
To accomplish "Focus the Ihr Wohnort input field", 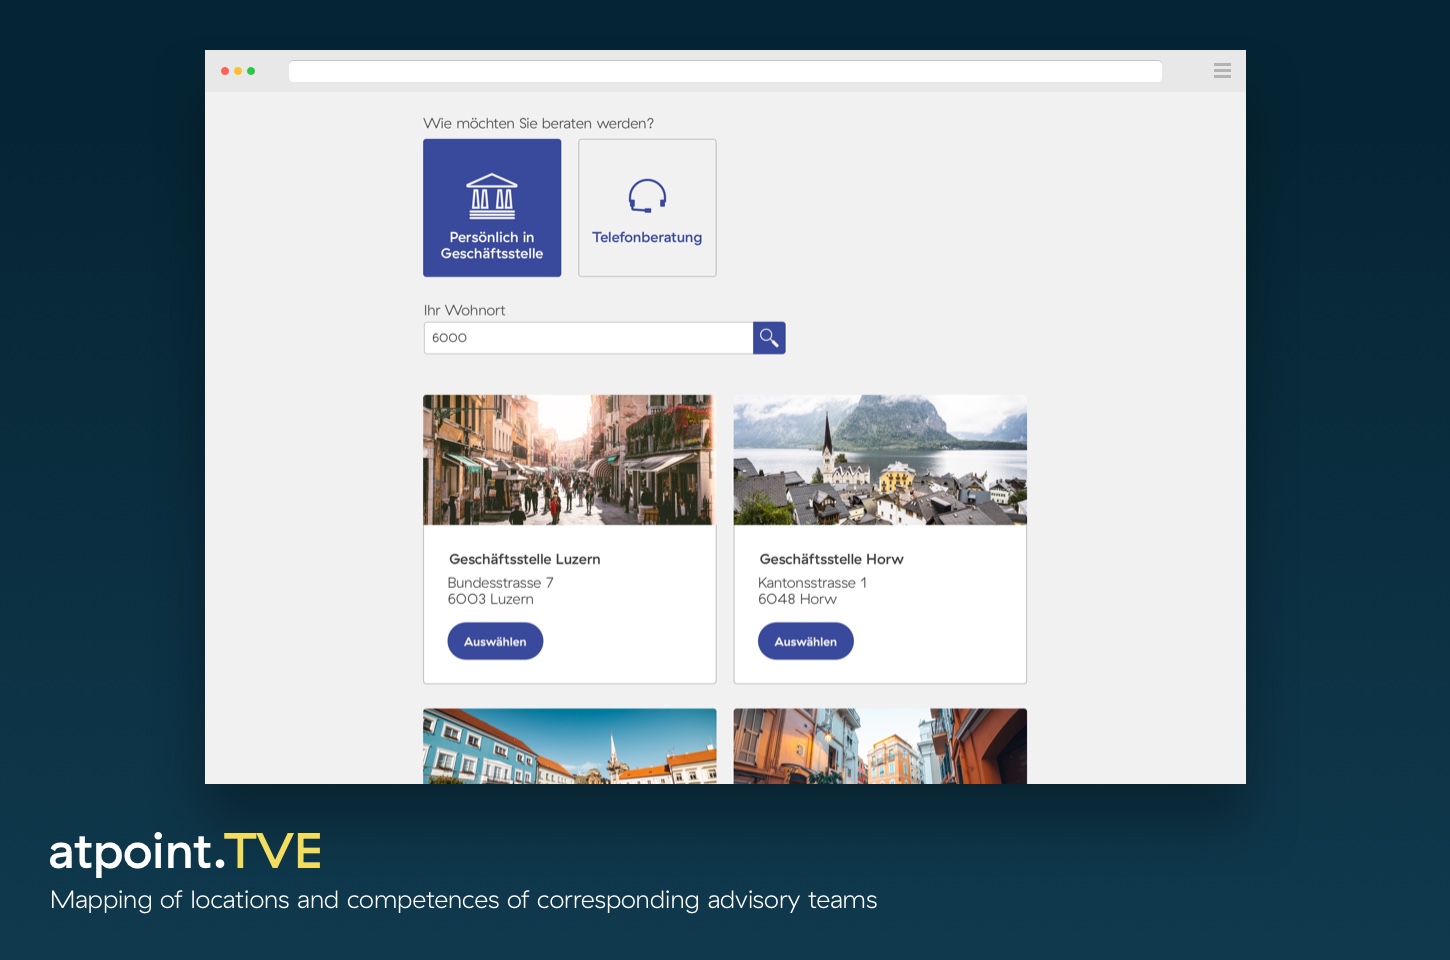I will click(x=588, y=338).
